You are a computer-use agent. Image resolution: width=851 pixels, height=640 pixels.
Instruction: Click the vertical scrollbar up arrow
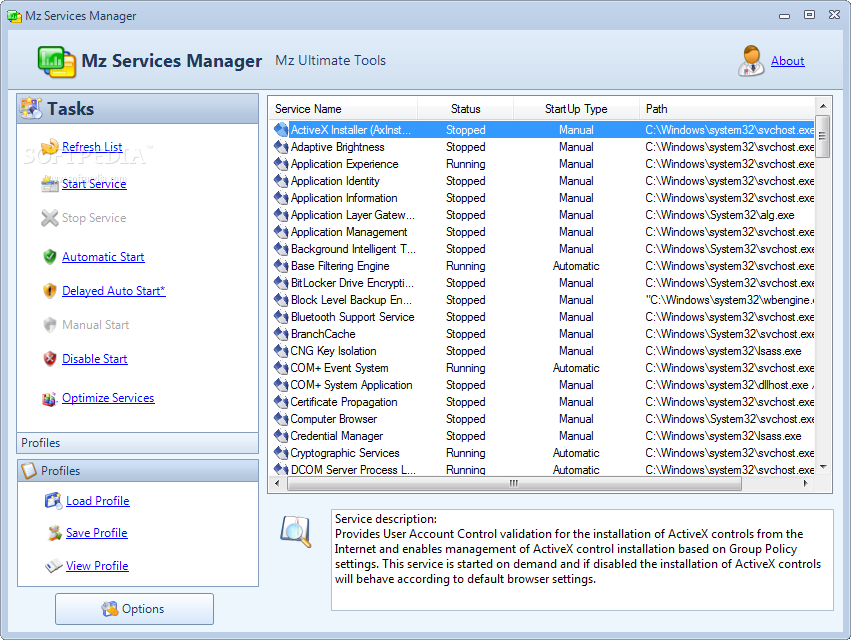[823, 106]
